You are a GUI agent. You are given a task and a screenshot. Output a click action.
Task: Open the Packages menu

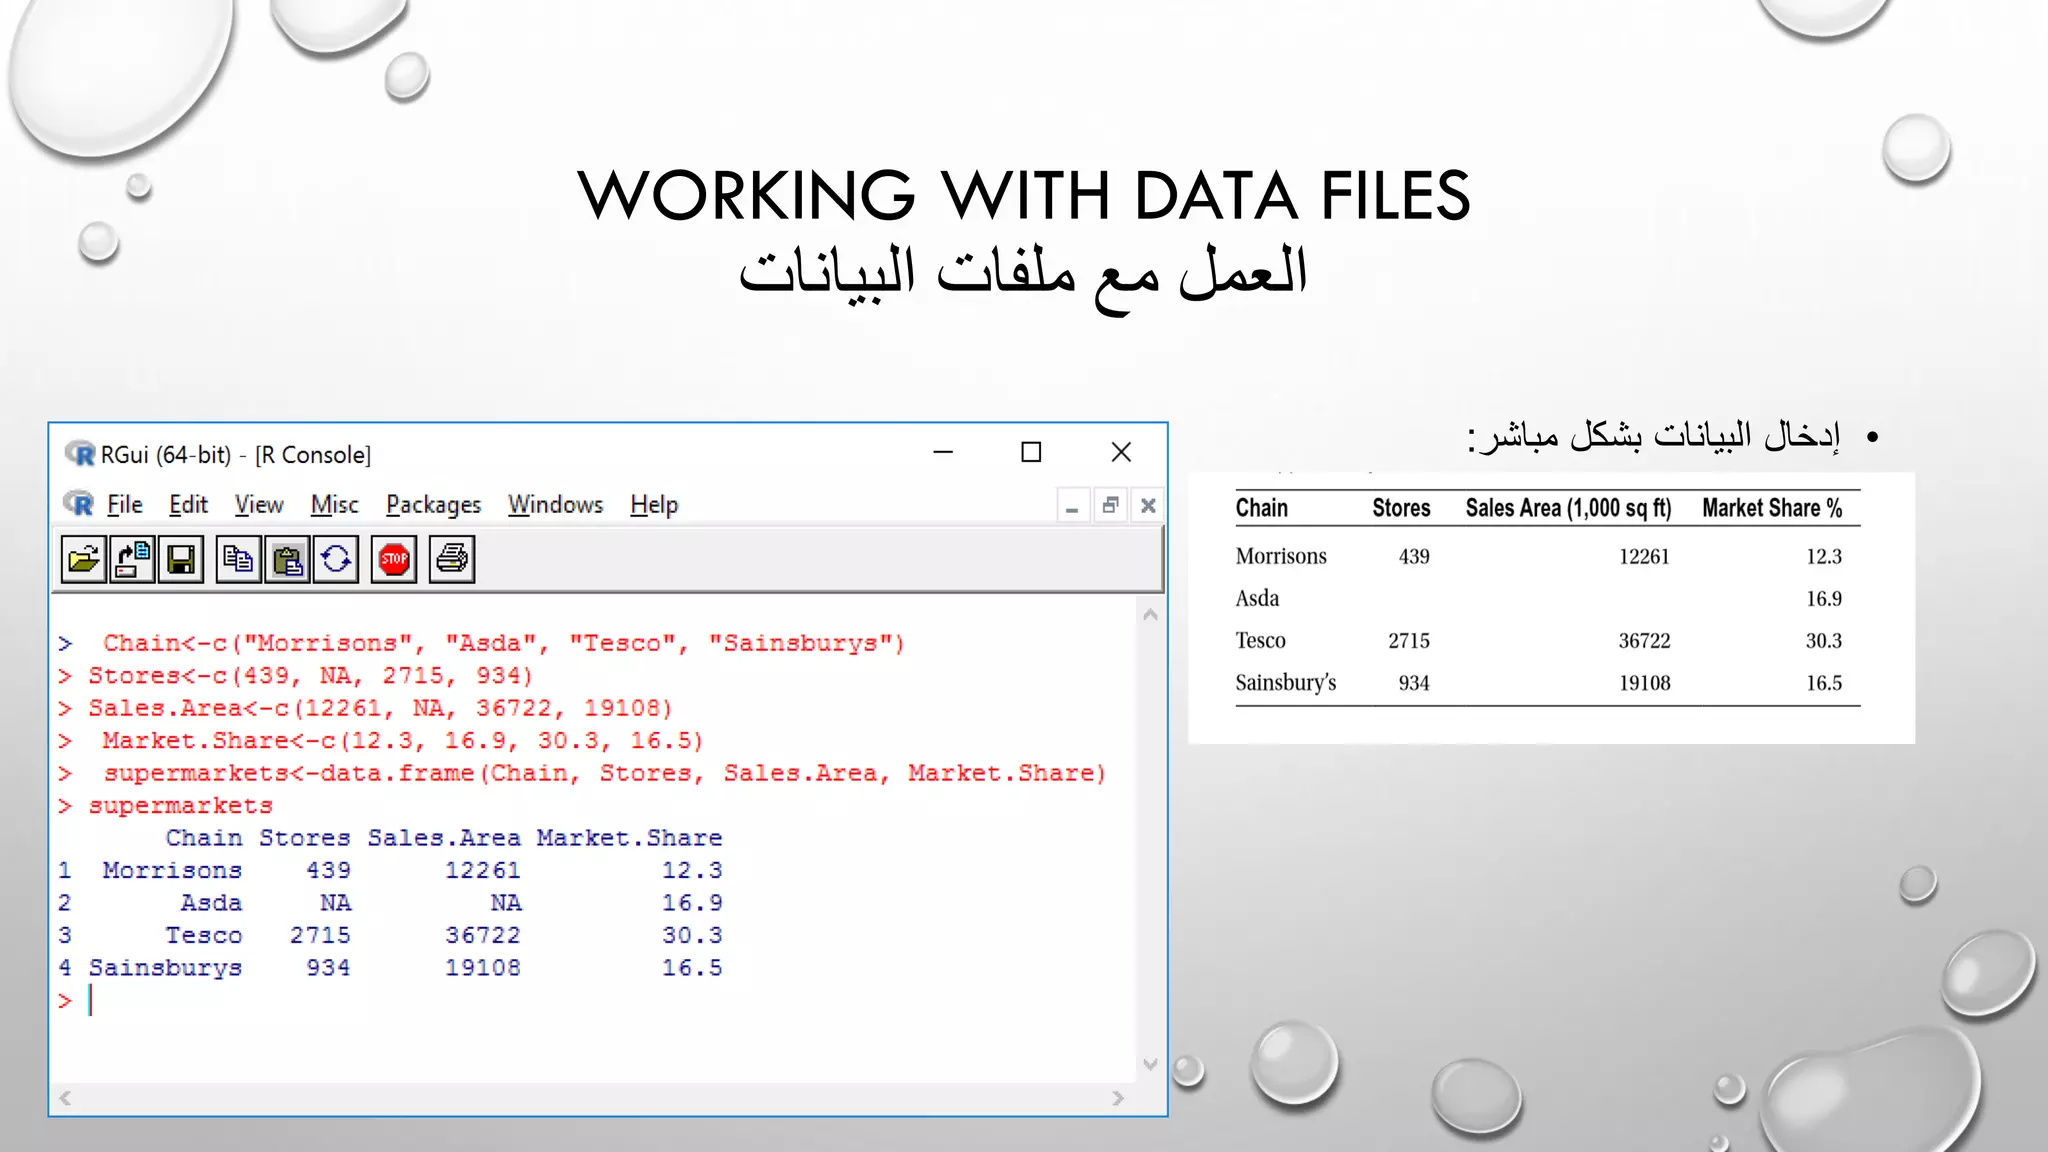pos(433,505)
